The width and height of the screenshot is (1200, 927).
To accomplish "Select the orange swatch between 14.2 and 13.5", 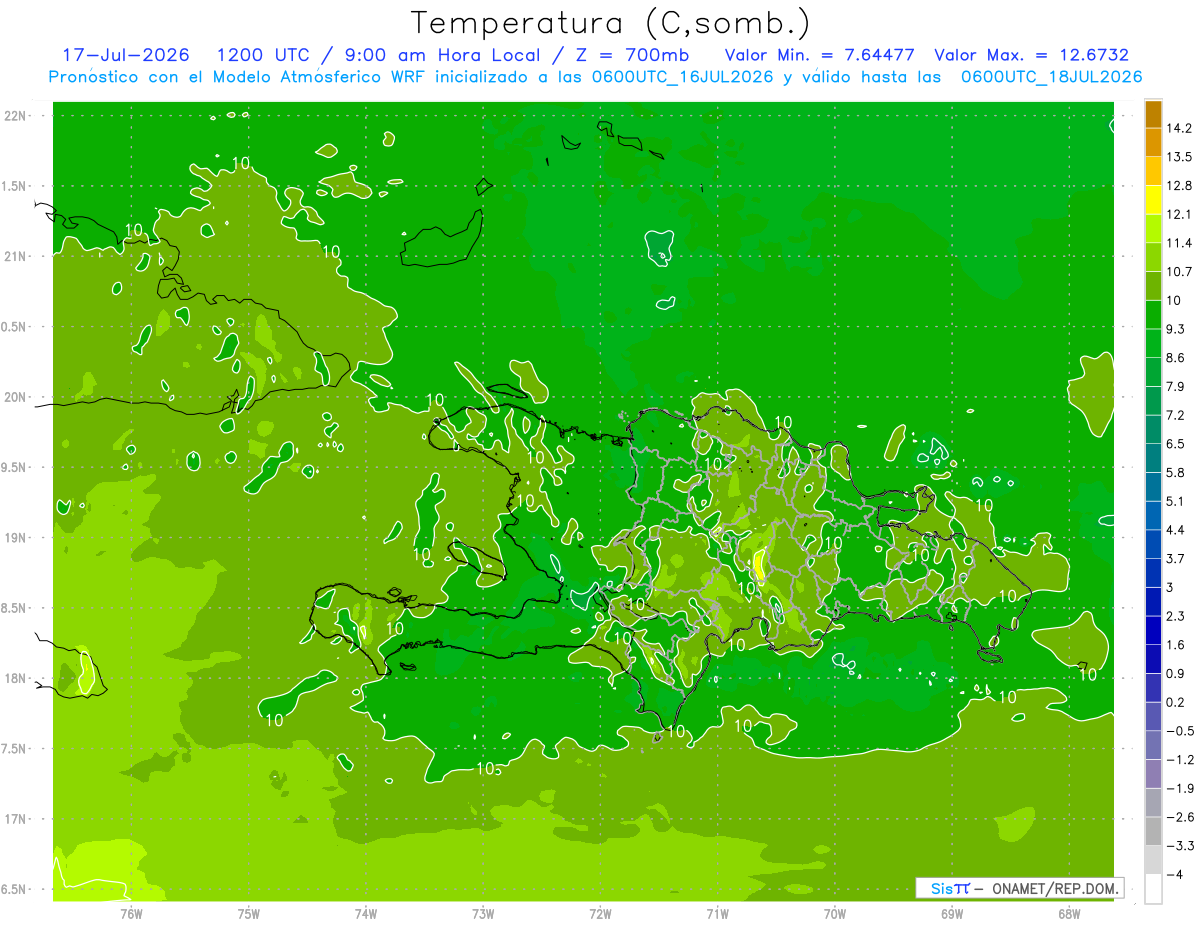I will pyautogui.click(x=1153, y=143).
